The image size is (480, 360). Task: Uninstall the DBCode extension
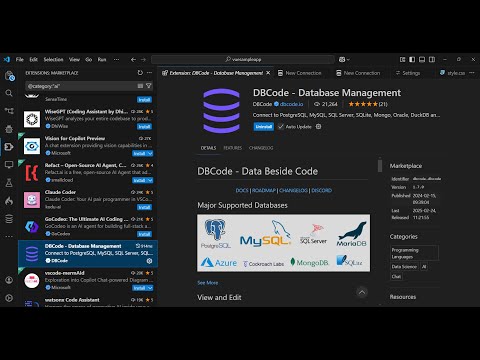(x=264, y=127)
